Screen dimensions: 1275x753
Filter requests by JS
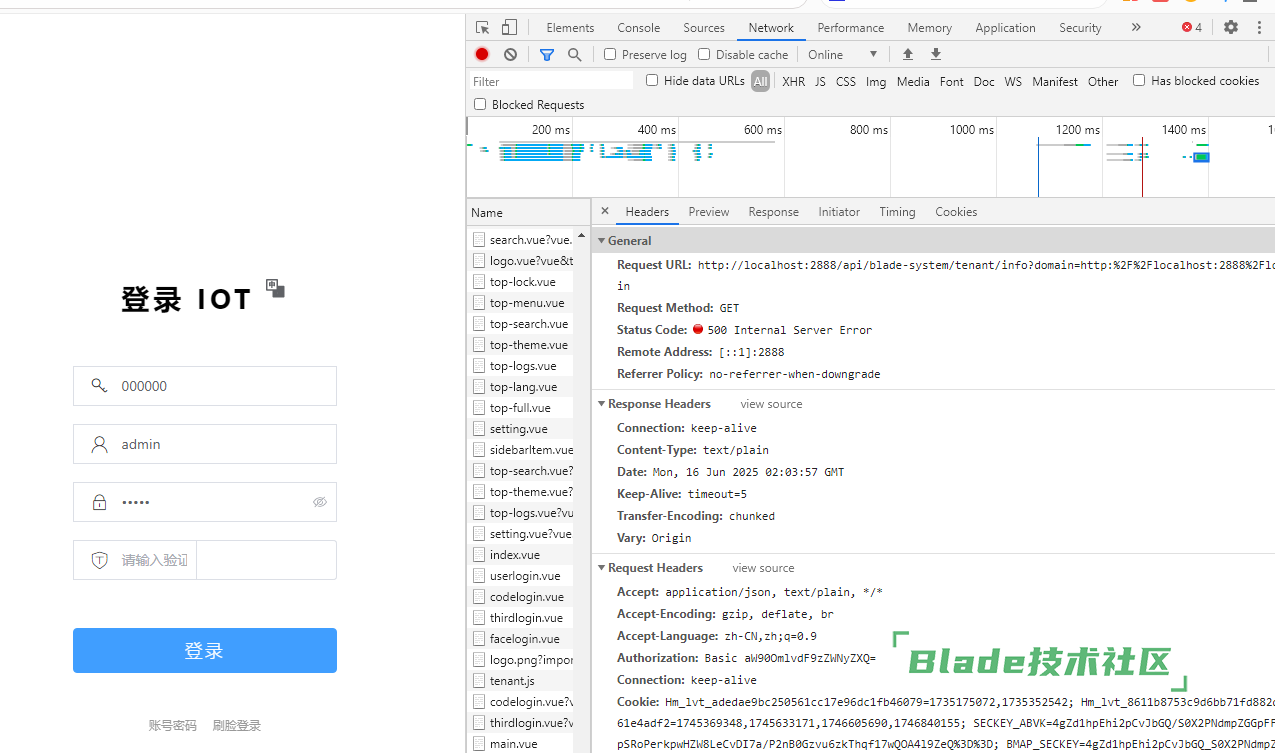click(x=820, y=82)
